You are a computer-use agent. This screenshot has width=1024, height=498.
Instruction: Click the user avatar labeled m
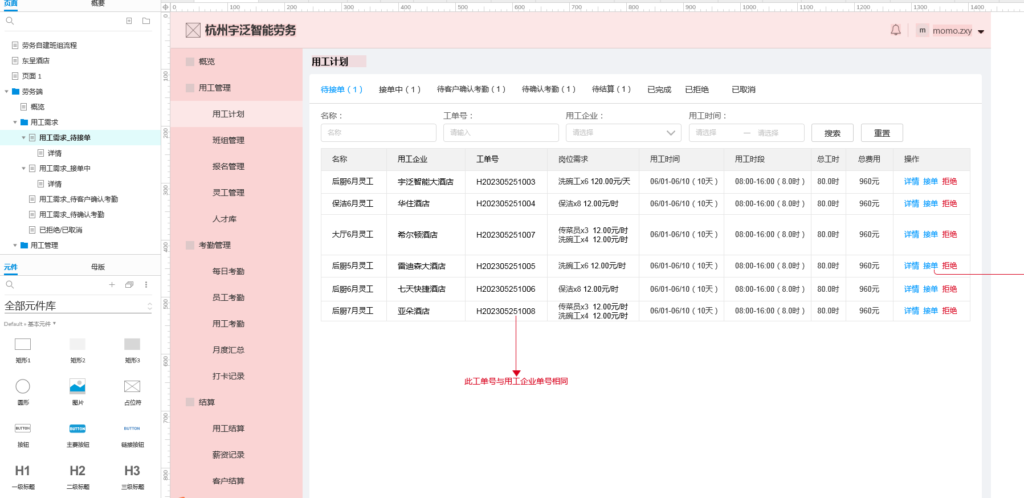point(922,30)
